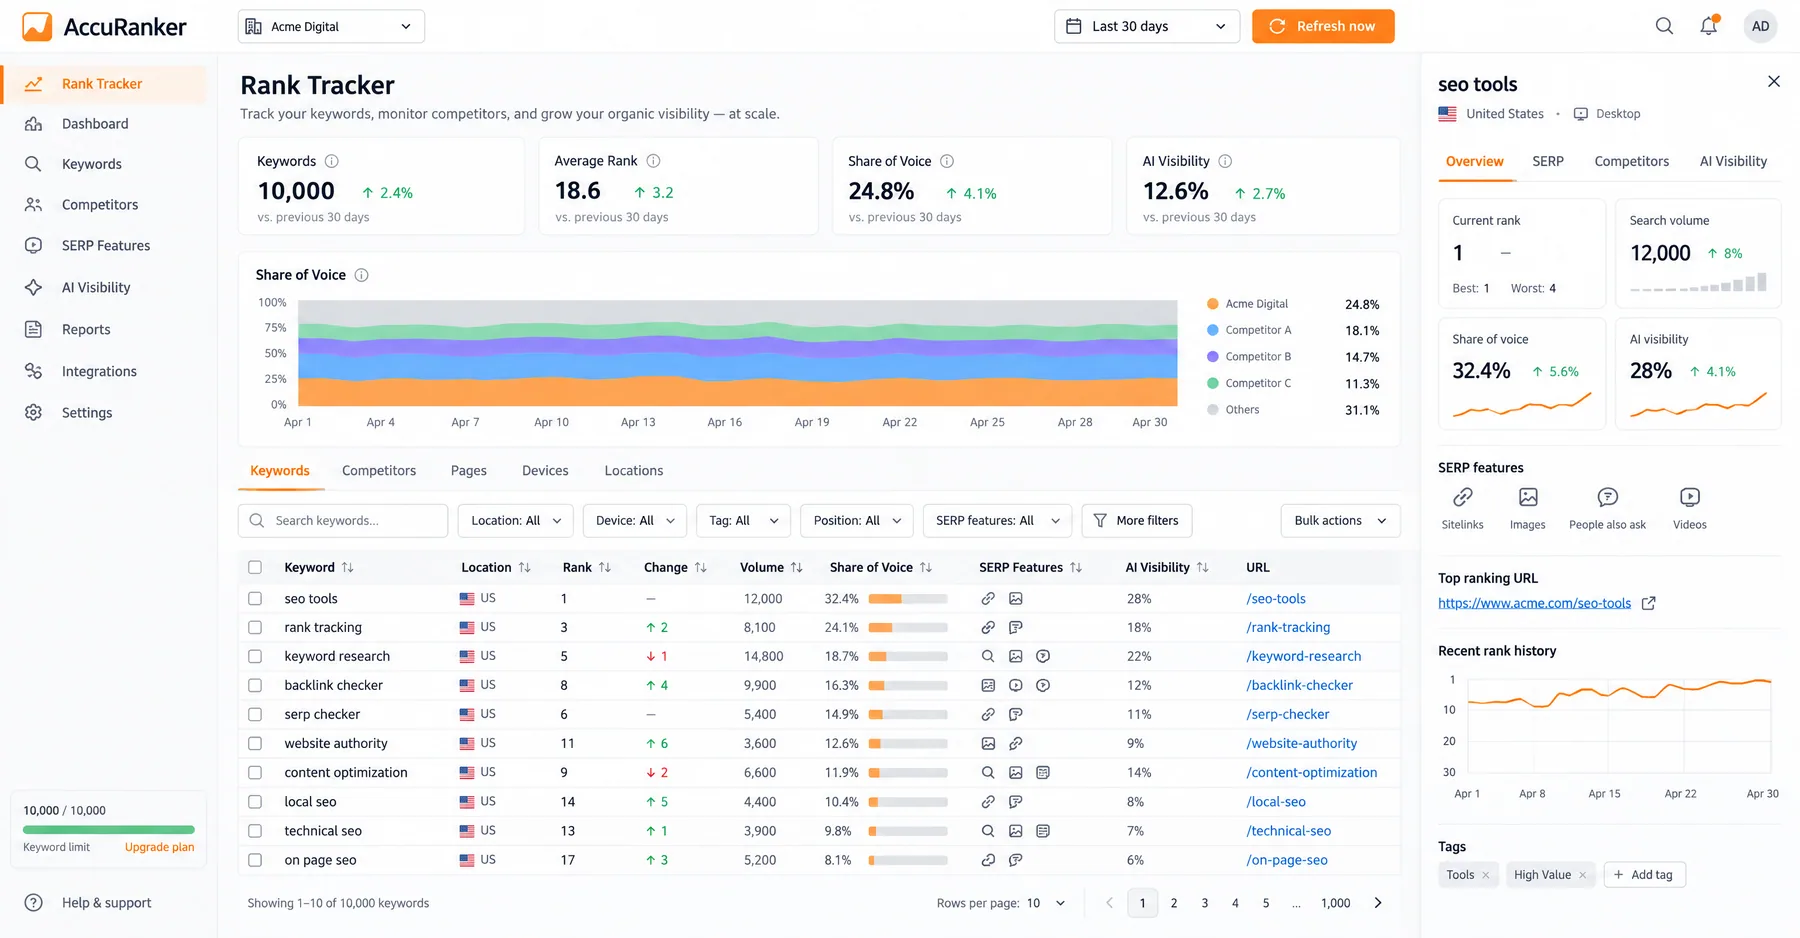Click the search magnifier icon in header
1800x938 pixels.
pyautogui.click(x=1664, y=26)
